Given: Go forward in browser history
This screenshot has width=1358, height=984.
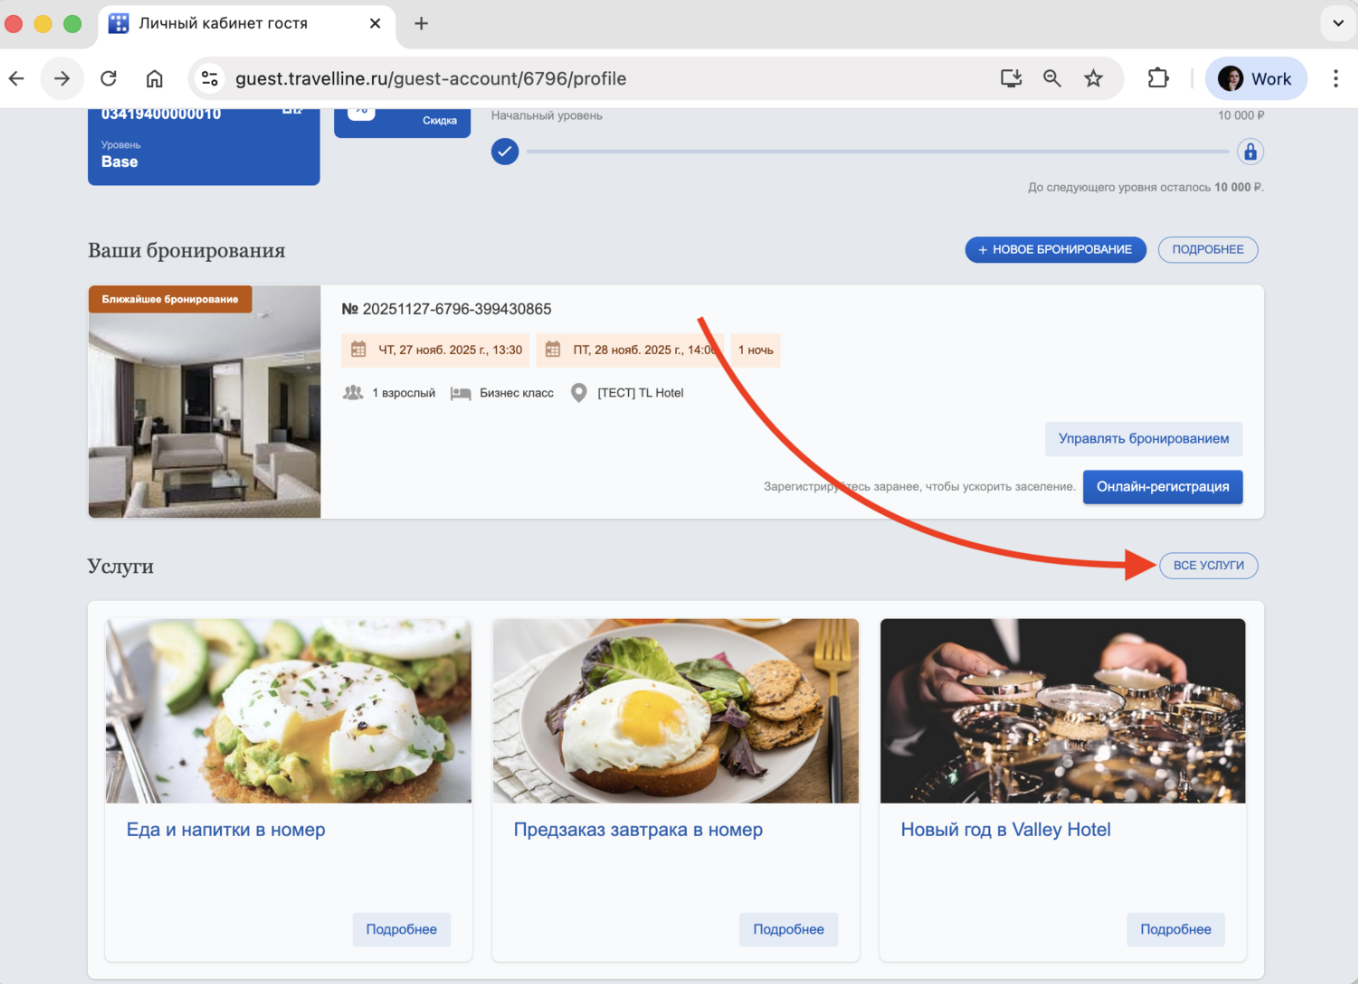Looking at the screenshot, I should pos(62,78).
